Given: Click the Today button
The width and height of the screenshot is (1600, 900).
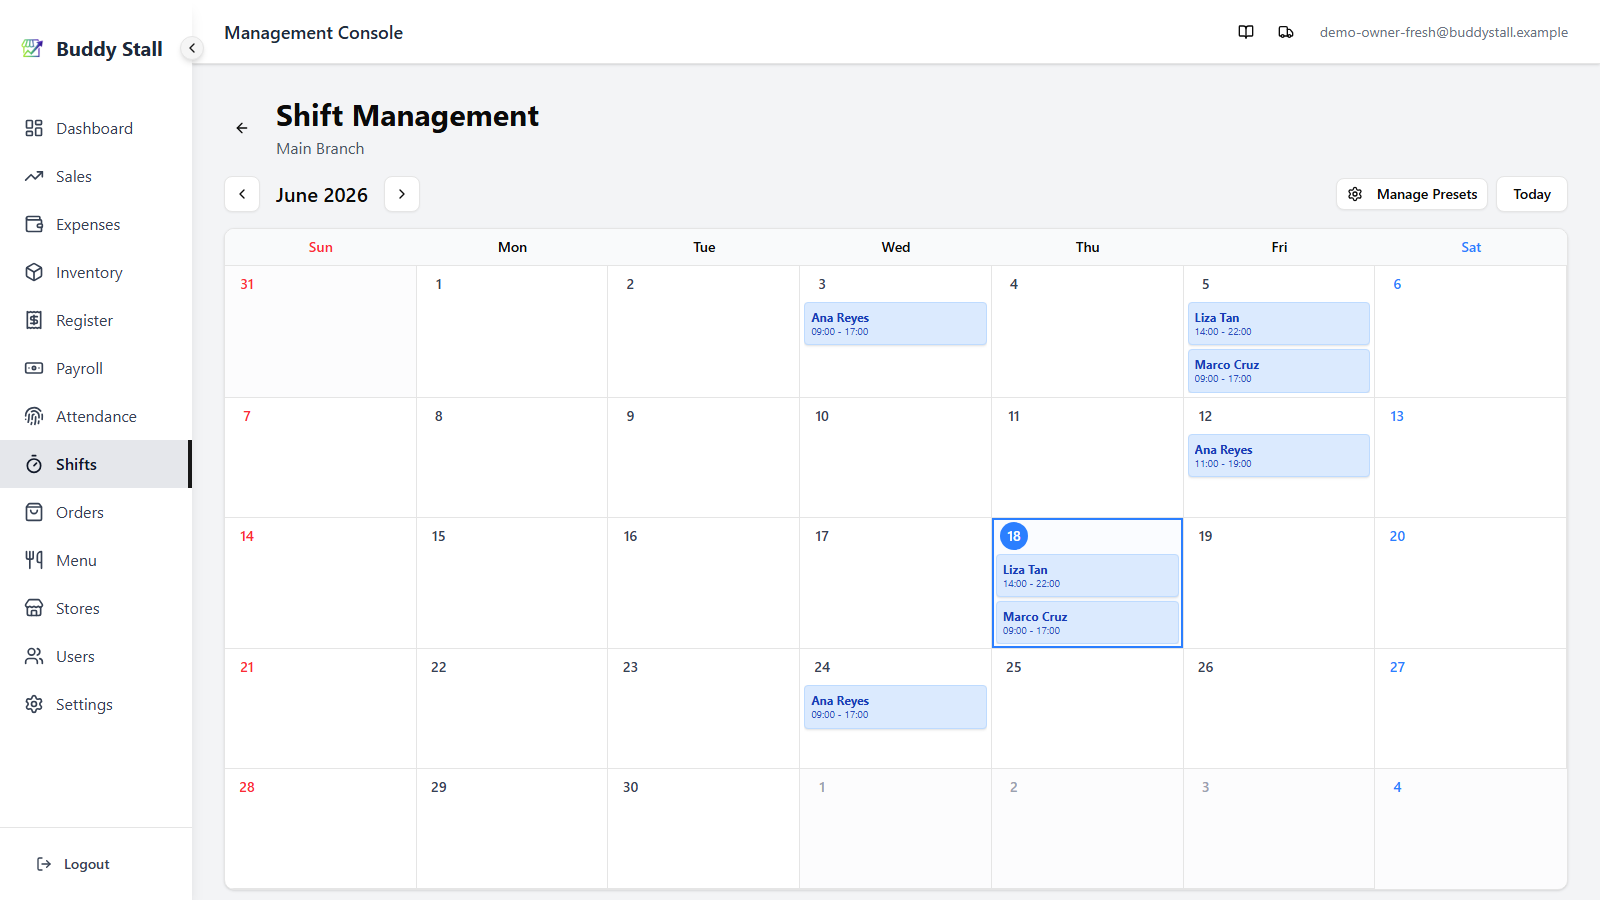Looking at the screenshot, I should (1532, 194).
